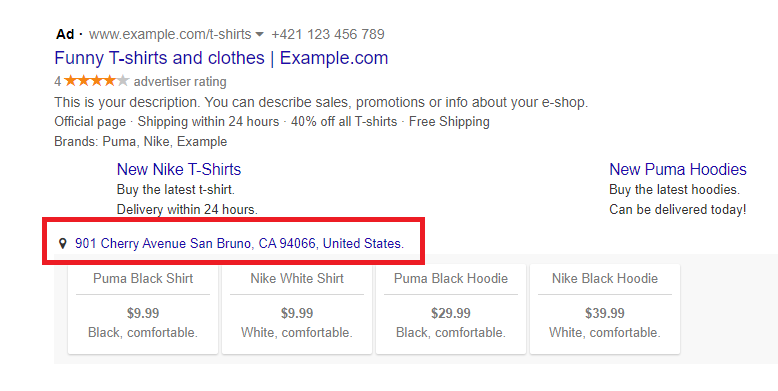Click the $39.99 price on Nike hoodie

(605, 313)
